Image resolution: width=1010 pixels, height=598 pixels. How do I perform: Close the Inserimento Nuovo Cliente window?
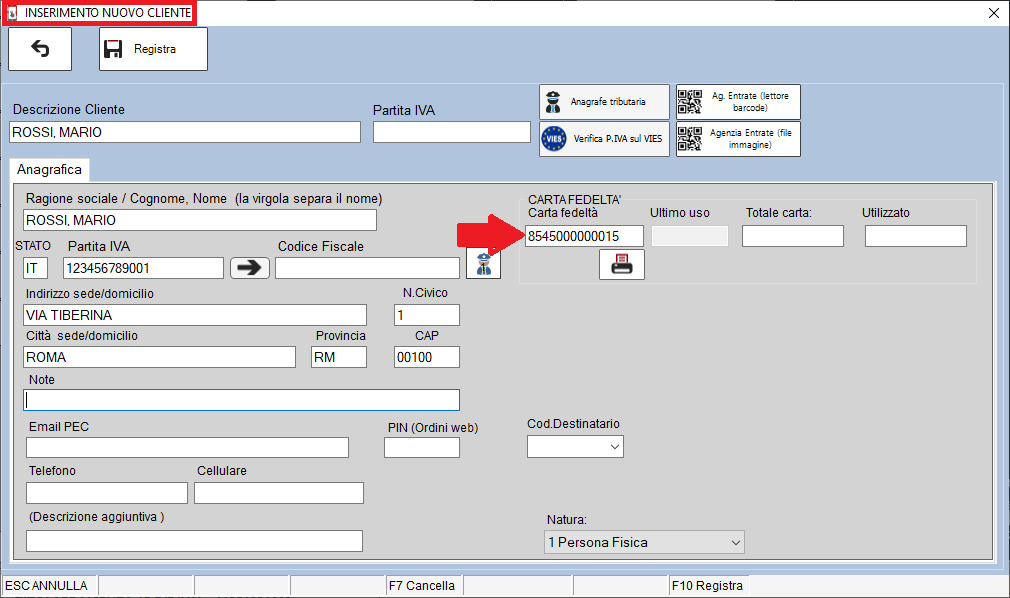(x=993, y=13)
